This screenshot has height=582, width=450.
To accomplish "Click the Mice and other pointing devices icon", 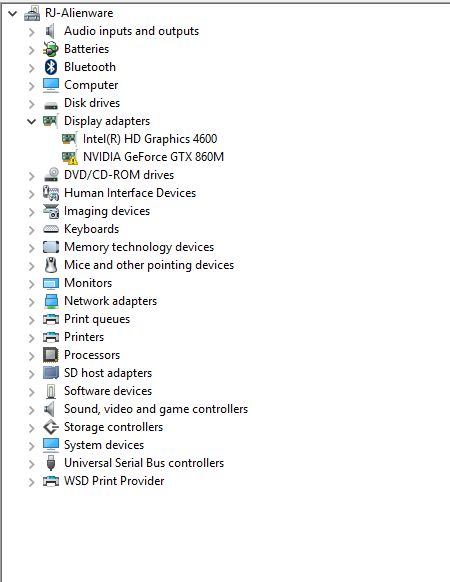I will click(51, 265).
